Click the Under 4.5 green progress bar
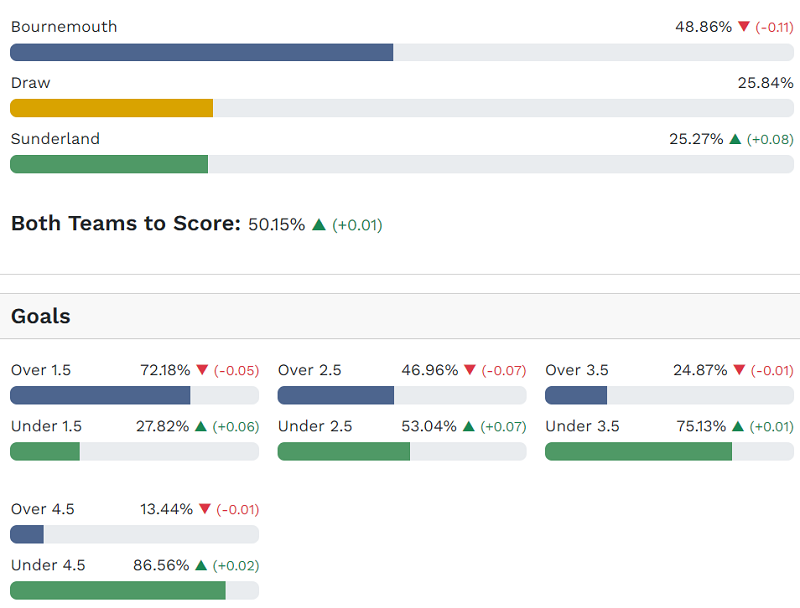The image size is (800, 608). 118,590
